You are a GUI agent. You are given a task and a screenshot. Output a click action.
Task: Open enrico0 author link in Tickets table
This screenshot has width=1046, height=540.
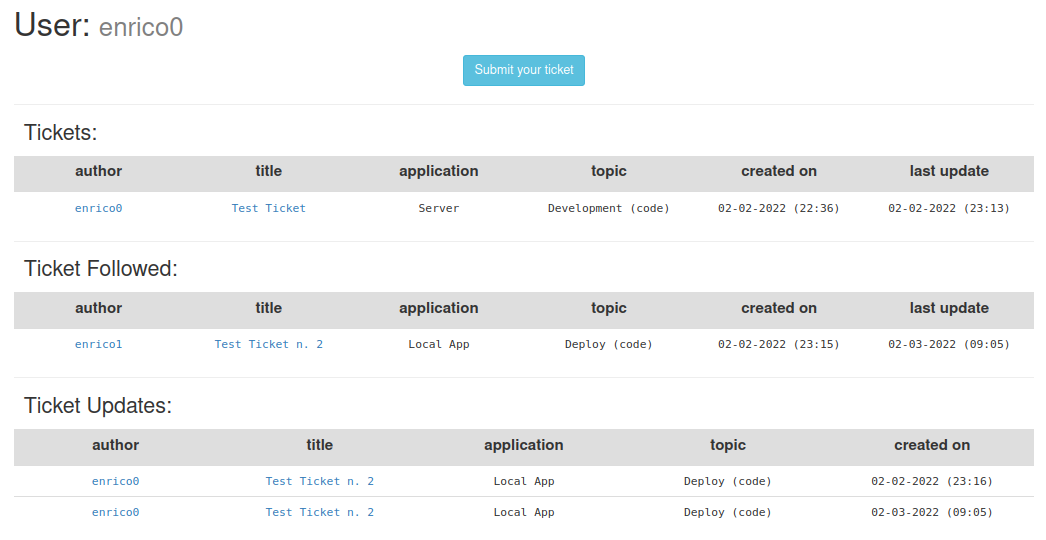click(99, 208)
